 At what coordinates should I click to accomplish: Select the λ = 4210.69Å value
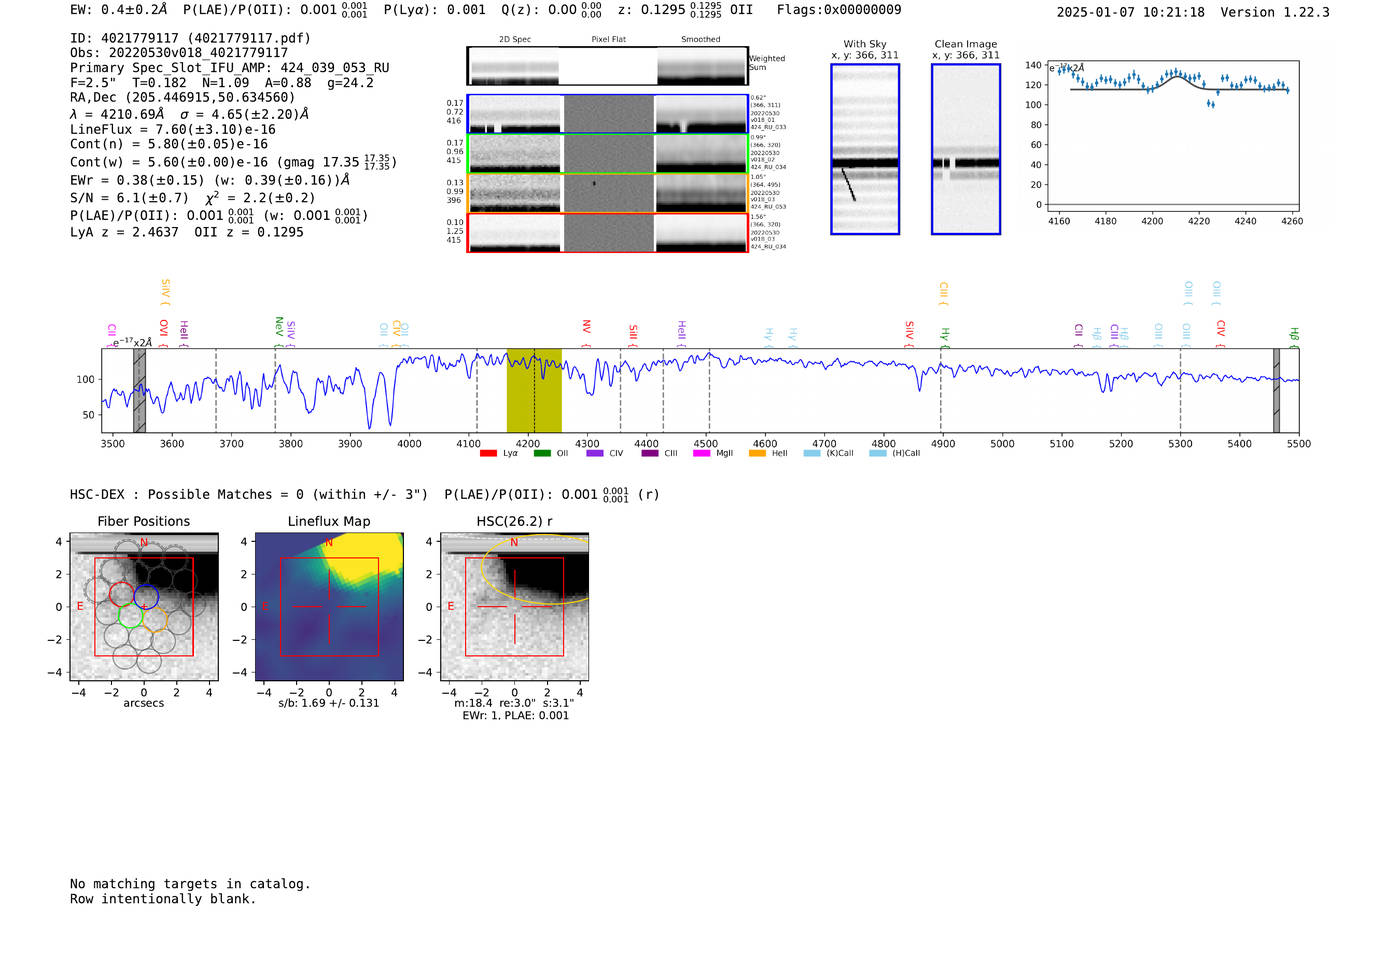(117, 114)
